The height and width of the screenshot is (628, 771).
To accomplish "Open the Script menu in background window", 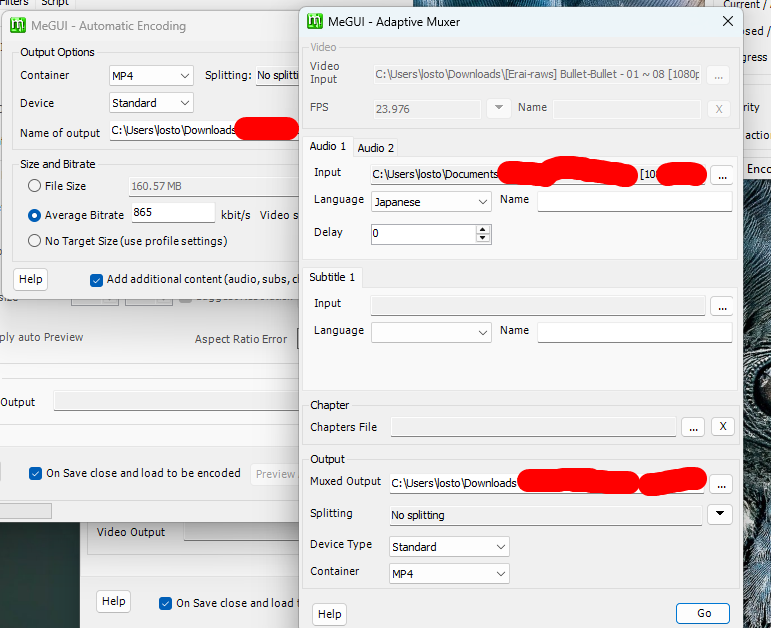I will (55, 3).
